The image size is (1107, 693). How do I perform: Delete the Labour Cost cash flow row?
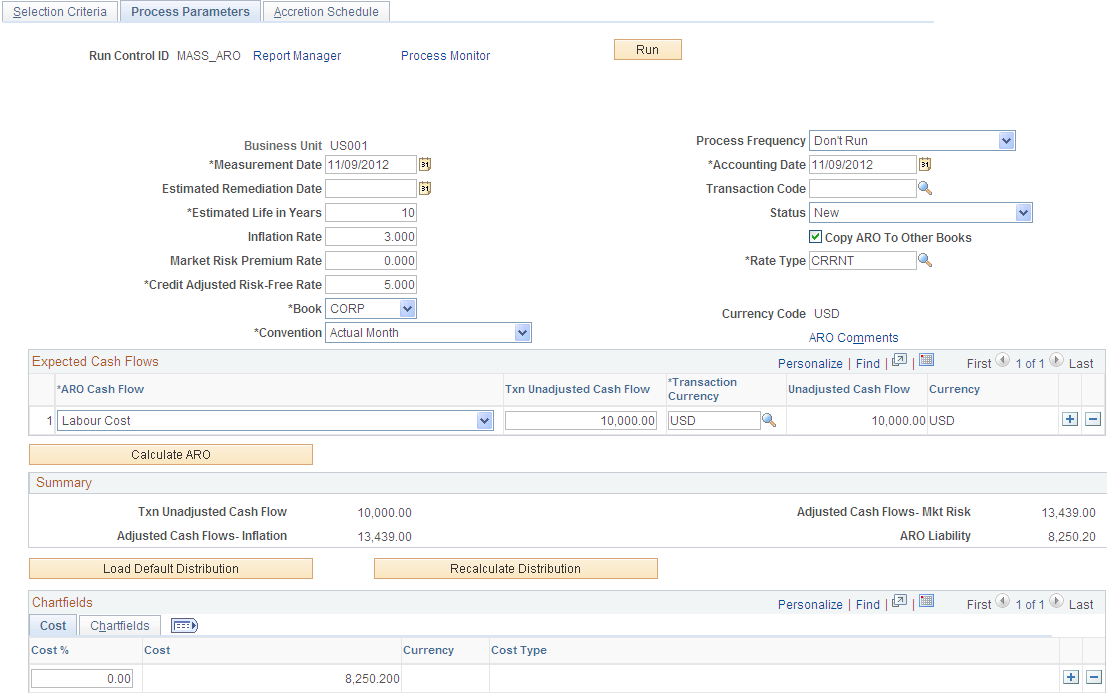pos(1093,419)
